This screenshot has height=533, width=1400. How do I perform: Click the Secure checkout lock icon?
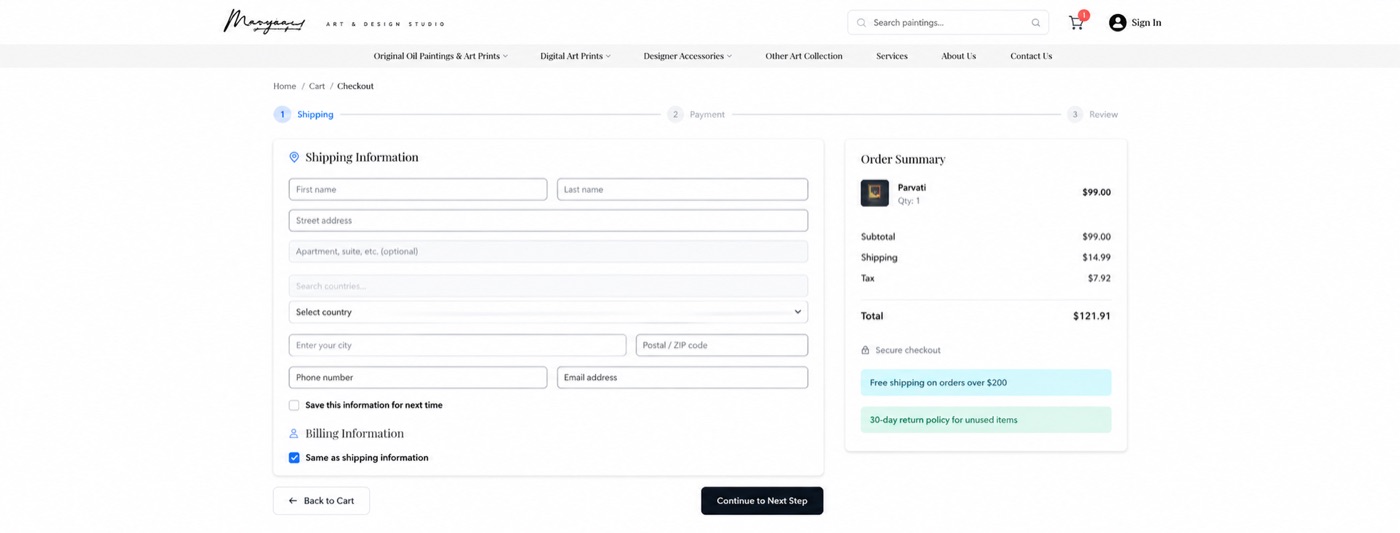(866, 350)
